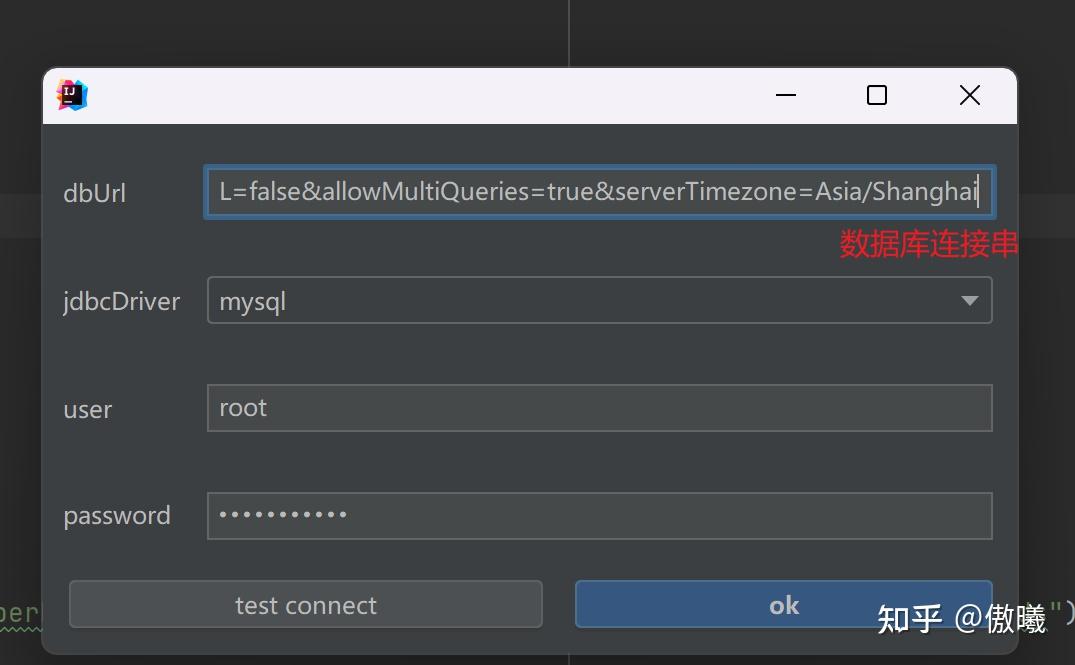Click the IntelliJ IDEA logo in the title bar
Screen dimensions: 1075x665
click(x=70, y=94)
